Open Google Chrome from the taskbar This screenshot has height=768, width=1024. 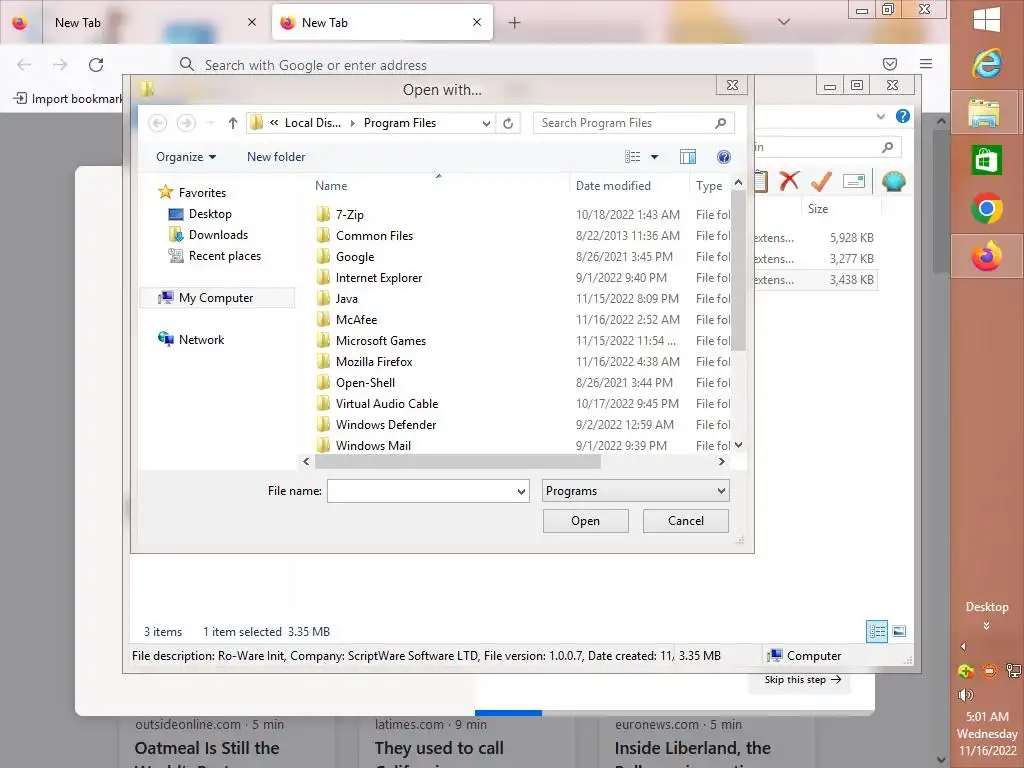(986, 208)
